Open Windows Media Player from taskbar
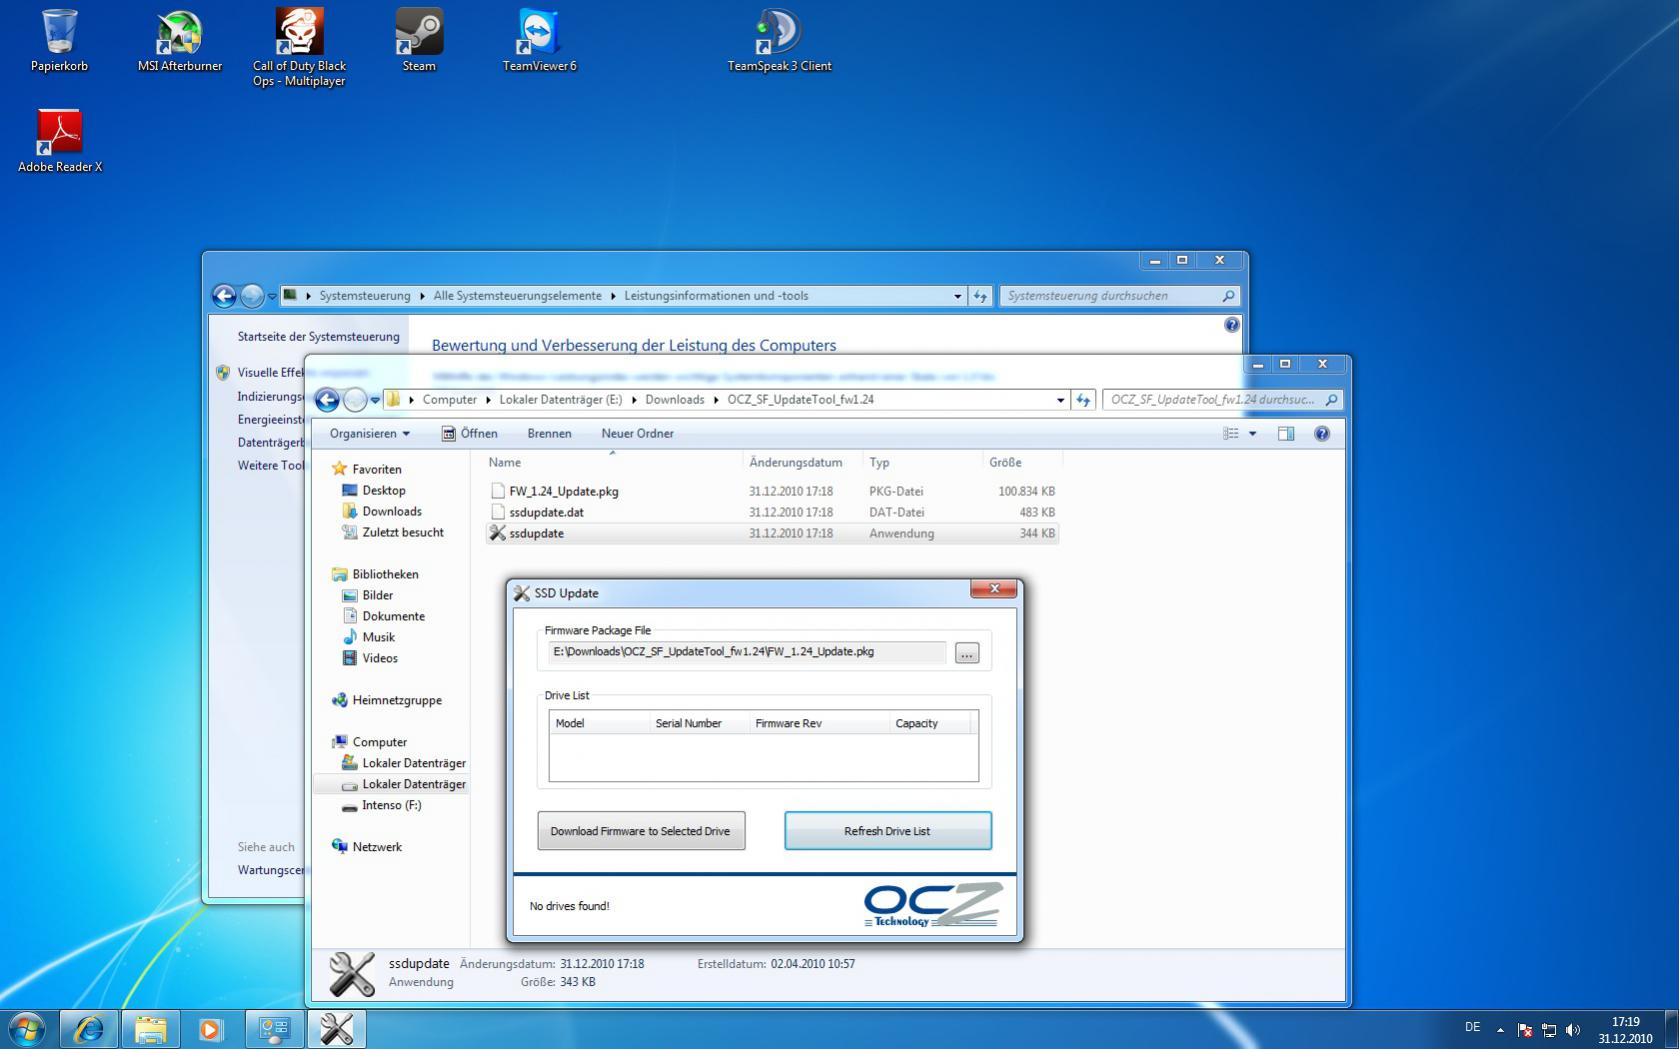Image resolution: width=1679 pixels, height=1049 pixels. 211,1028
